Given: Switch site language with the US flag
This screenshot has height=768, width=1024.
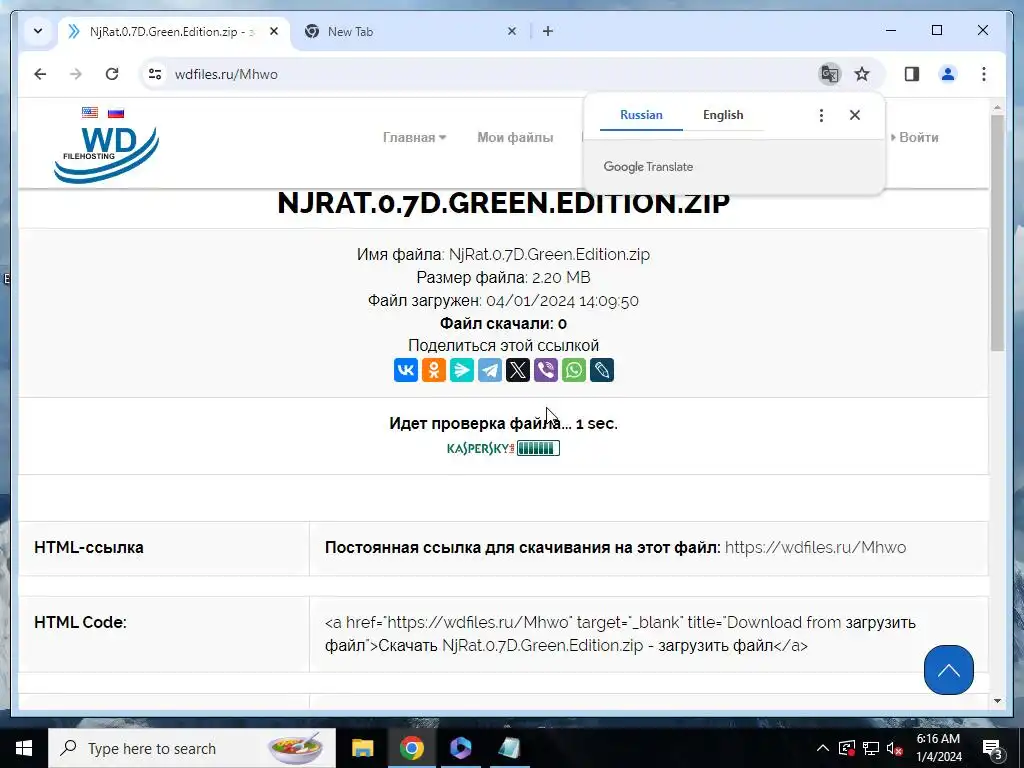Looking at the screenshot, I should 90,112.
